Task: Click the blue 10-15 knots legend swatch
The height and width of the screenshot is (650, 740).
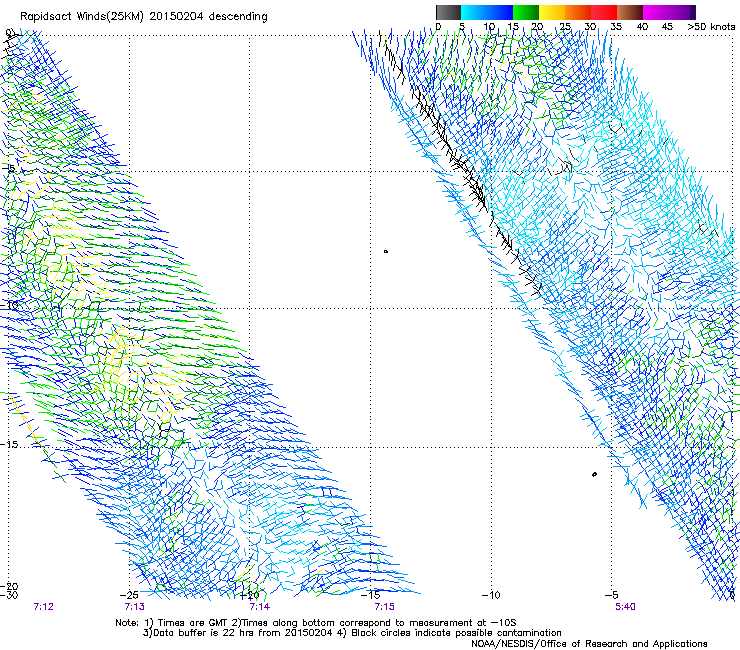Action: click(x=500, y=12)
